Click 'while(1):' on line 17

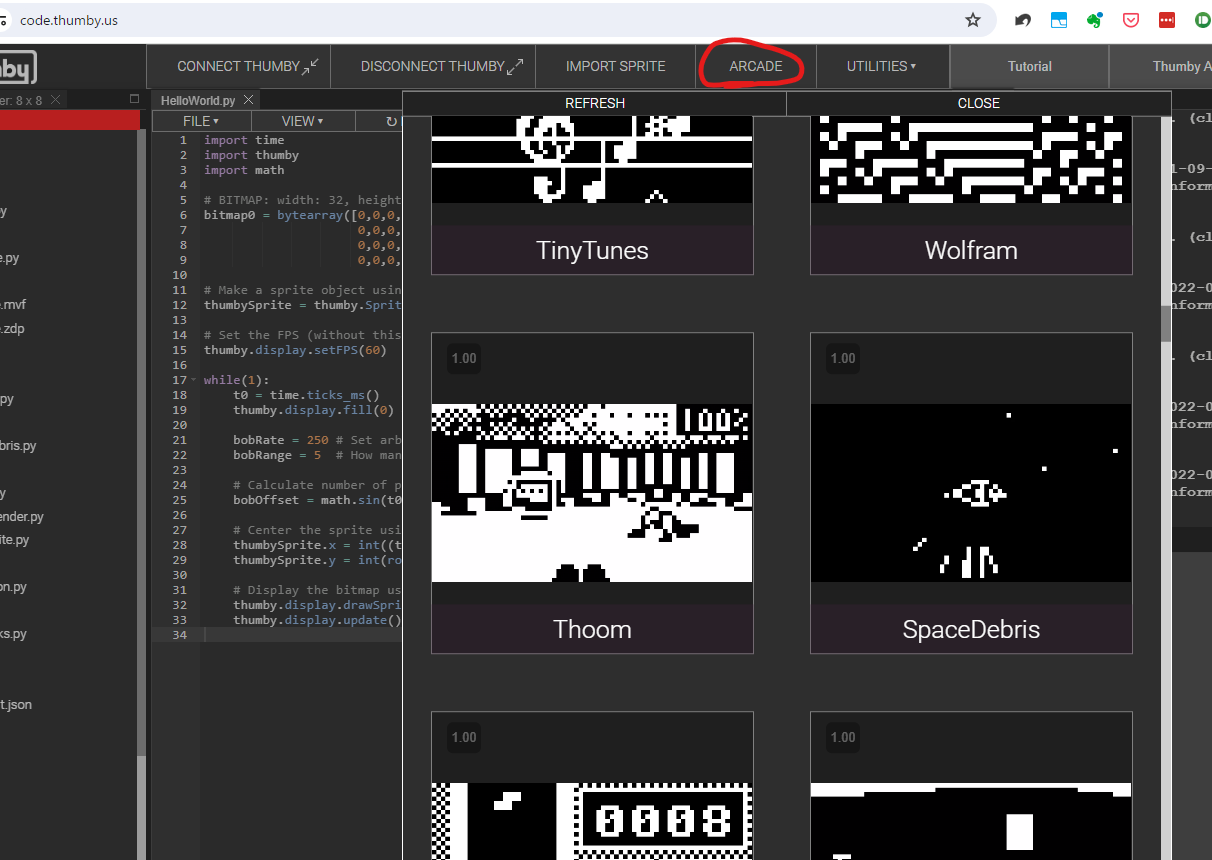tap(237, 380)
